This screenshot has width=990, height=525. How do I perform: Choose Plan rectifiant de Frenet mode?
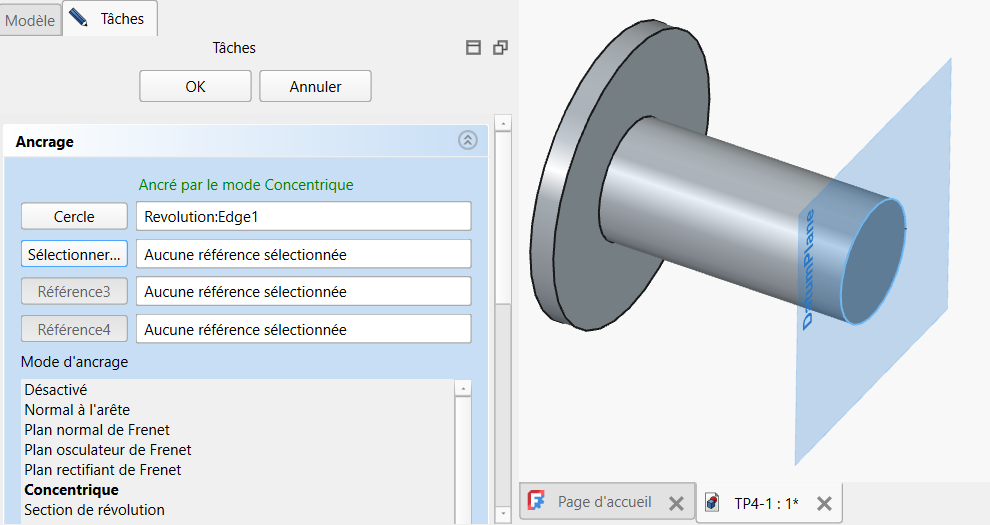click(x=102, y=470)
